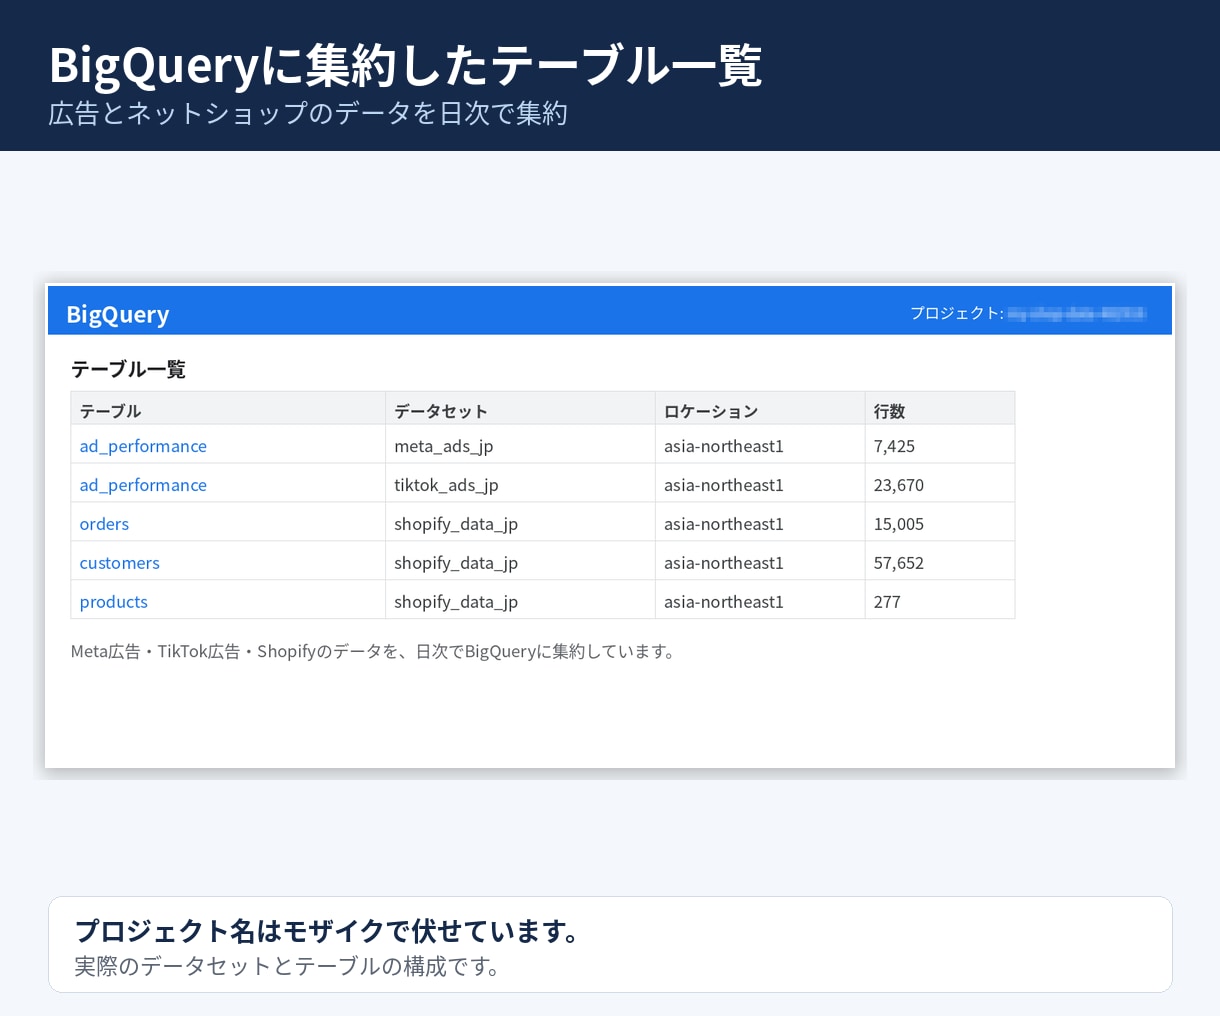This screenshot has width=1220, height=1016.
Task: Click the note プロジェクト名はモザイクで伏せています。
Action: 328,931
